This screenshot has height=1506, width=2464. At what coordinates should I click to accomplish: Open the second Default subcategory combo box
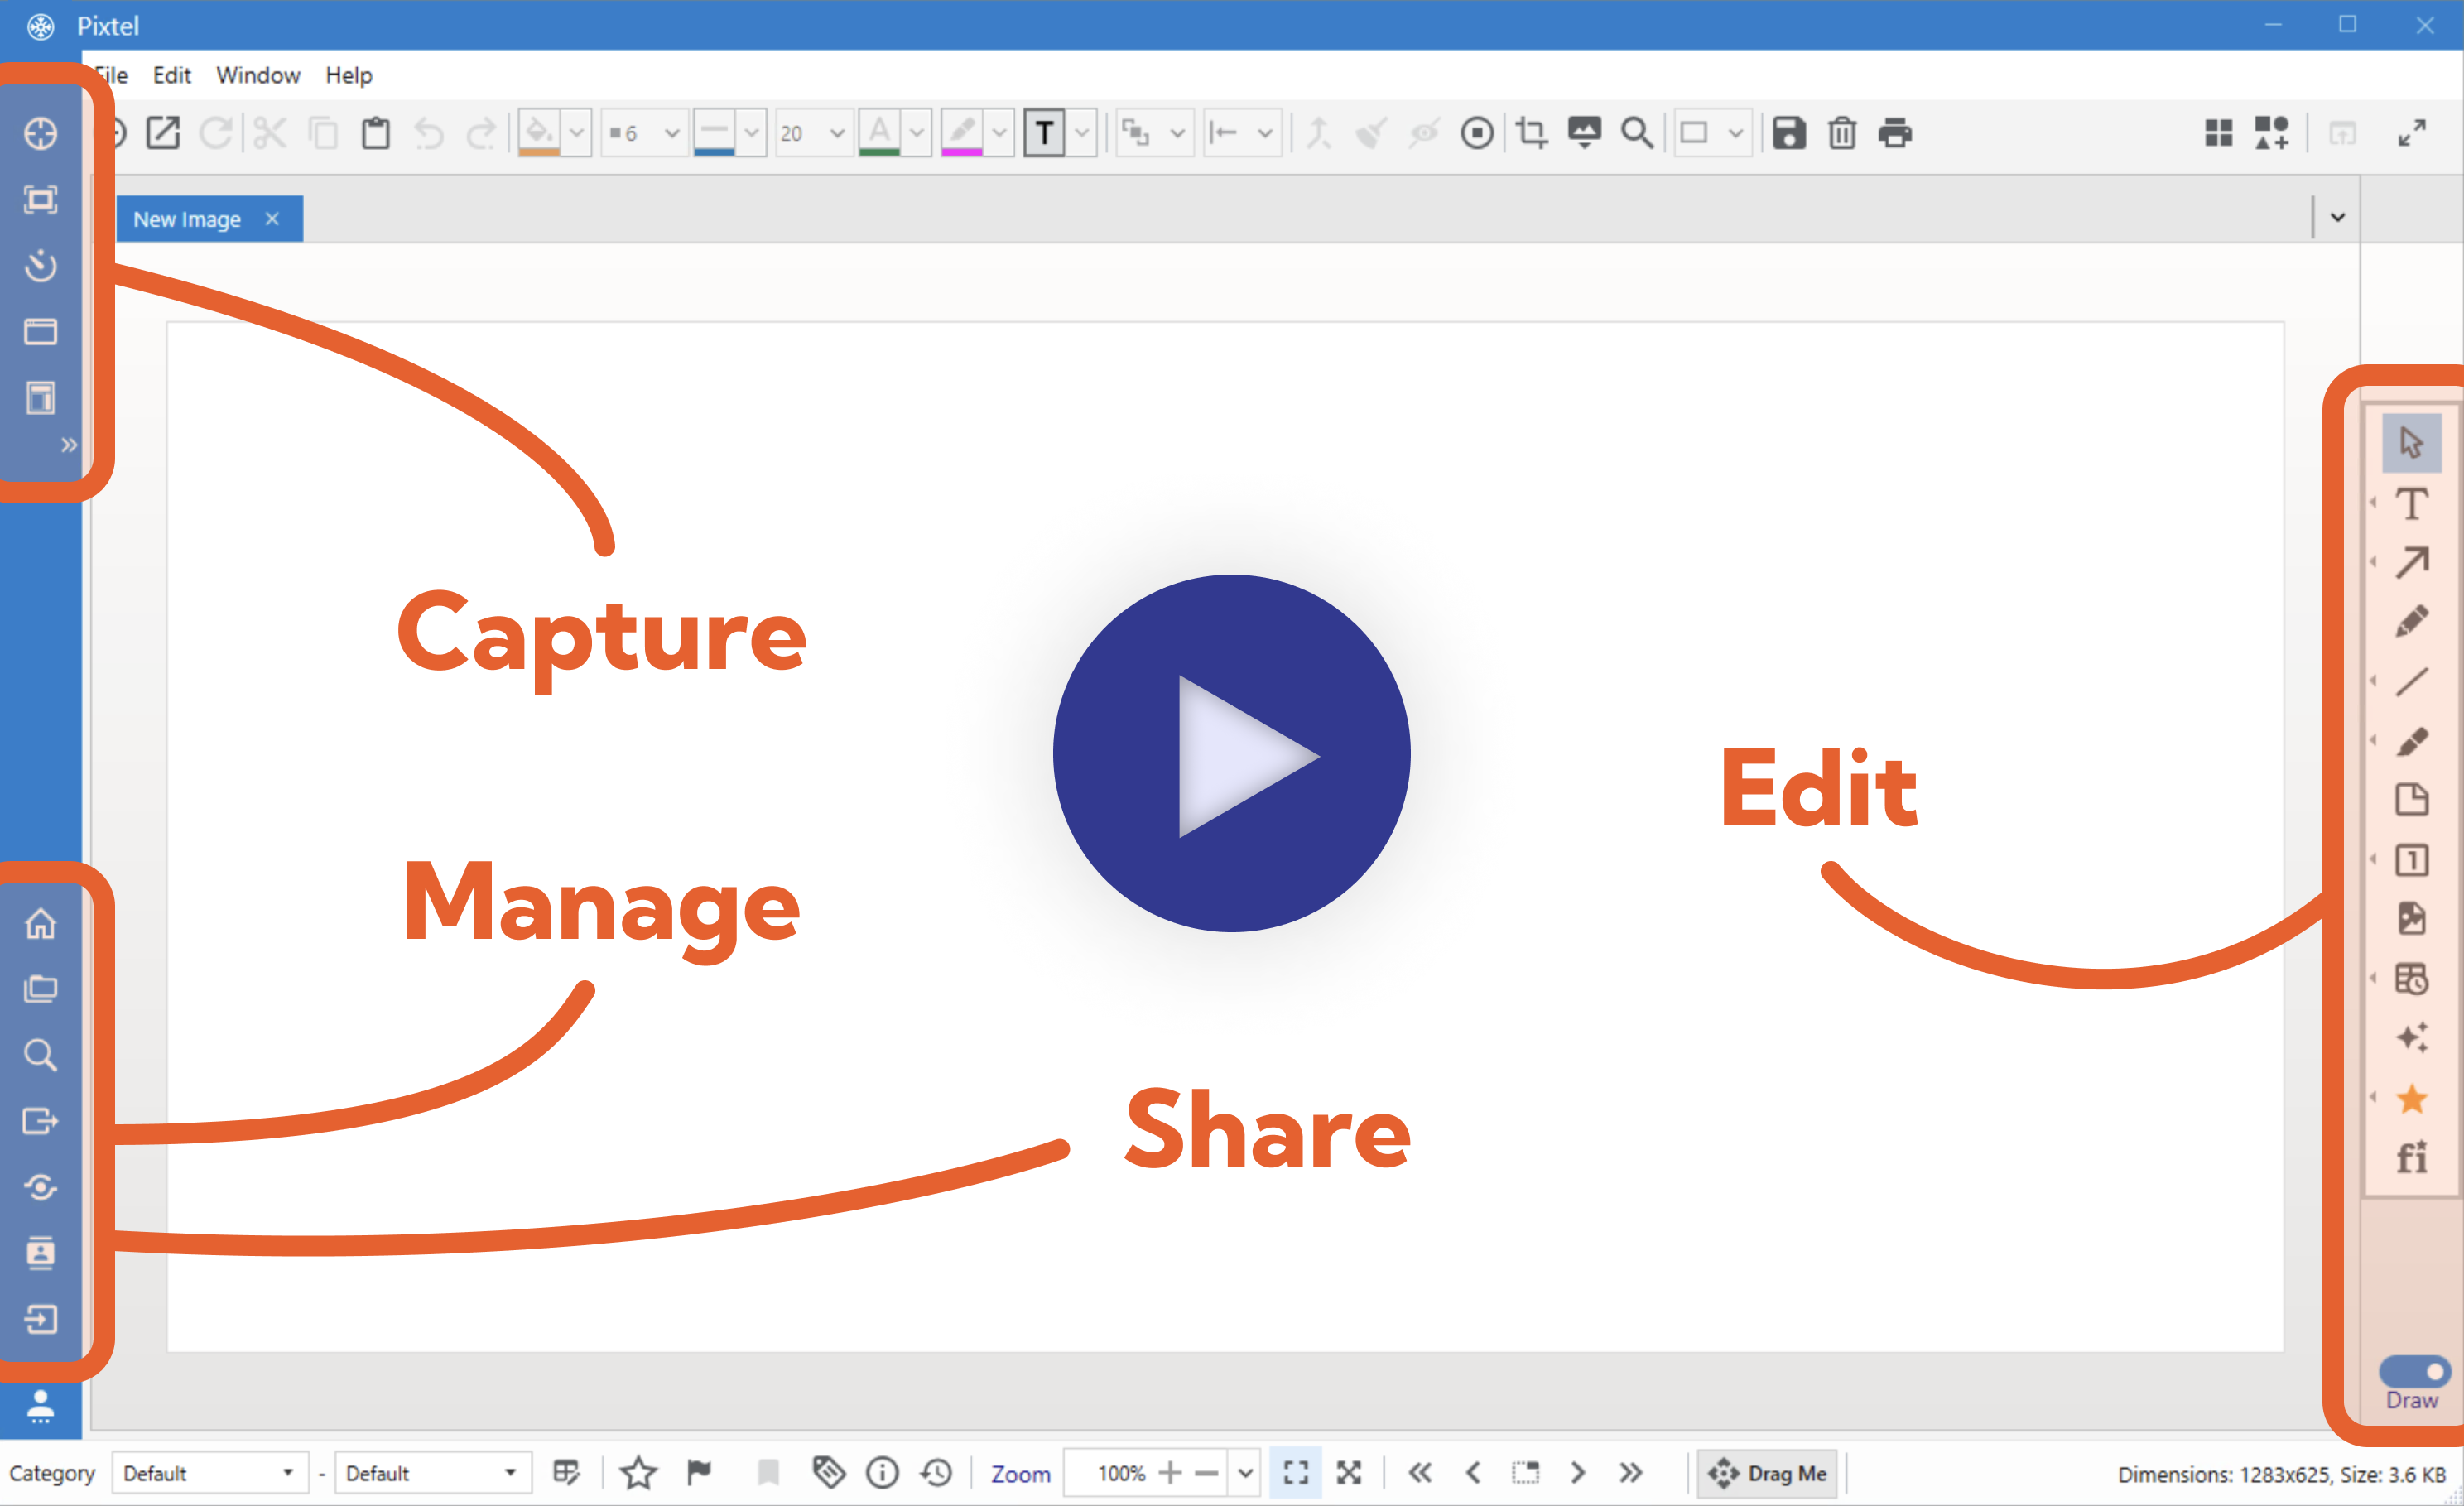click(432, 1473)
